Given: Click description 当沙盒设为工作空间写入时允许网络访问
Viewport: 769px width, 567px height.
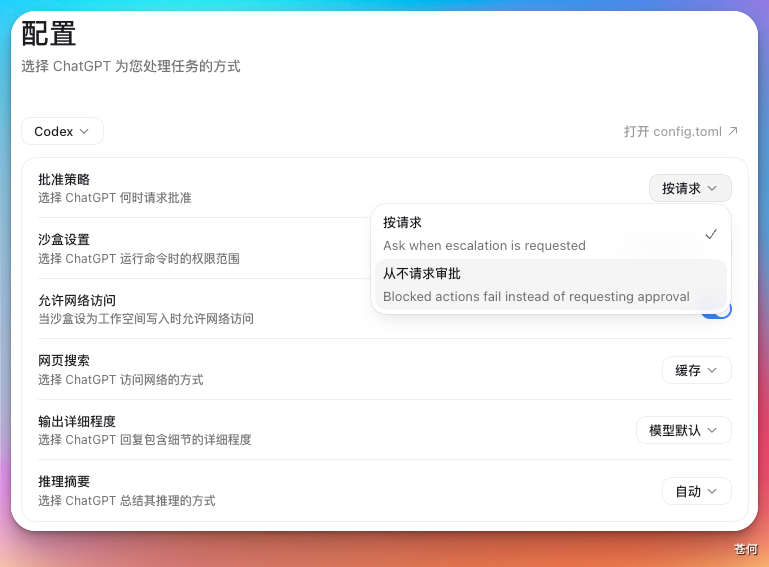Looking at the screenshot, I should pos(146,319).
